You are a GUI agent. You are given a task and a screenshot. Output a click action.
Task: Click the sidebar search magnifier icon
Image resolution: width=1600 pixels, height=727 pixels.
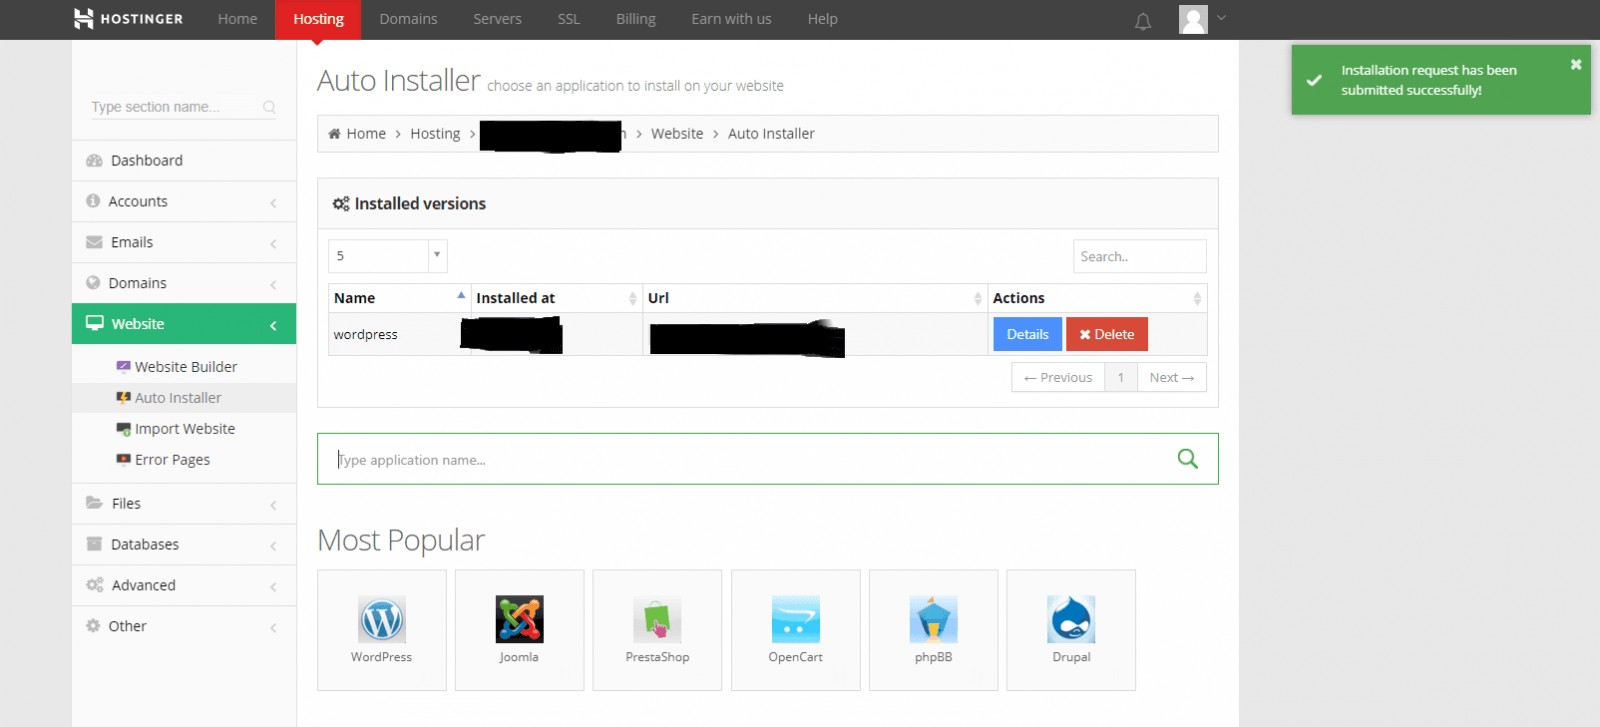(x=269, y=107)
